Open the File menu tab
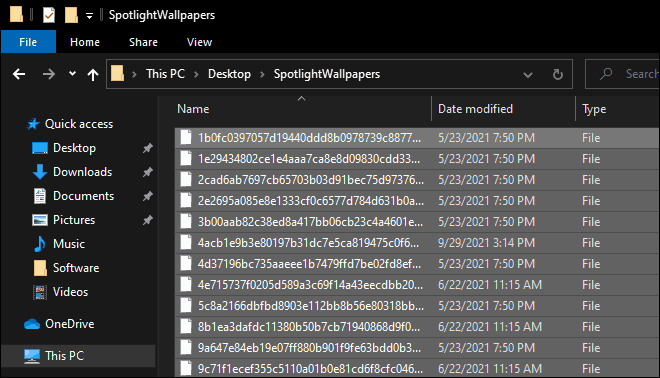 click(28, 42)
